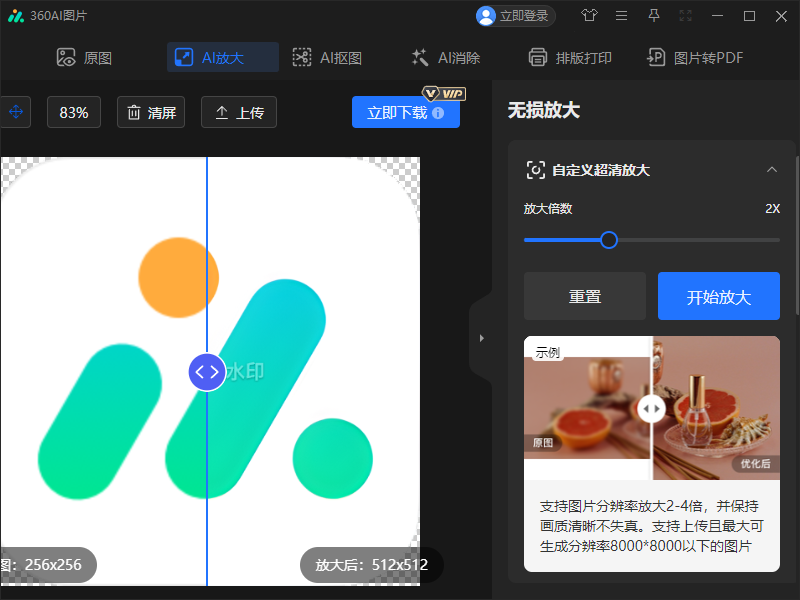800x600 pixels.
Task: Click the 开始放大 start enlarge button
Action: click(718, 295)
